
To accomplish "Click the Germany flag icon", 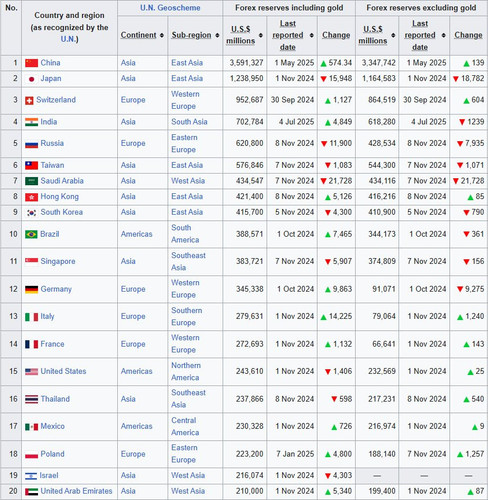I will (x=31, y=289).
